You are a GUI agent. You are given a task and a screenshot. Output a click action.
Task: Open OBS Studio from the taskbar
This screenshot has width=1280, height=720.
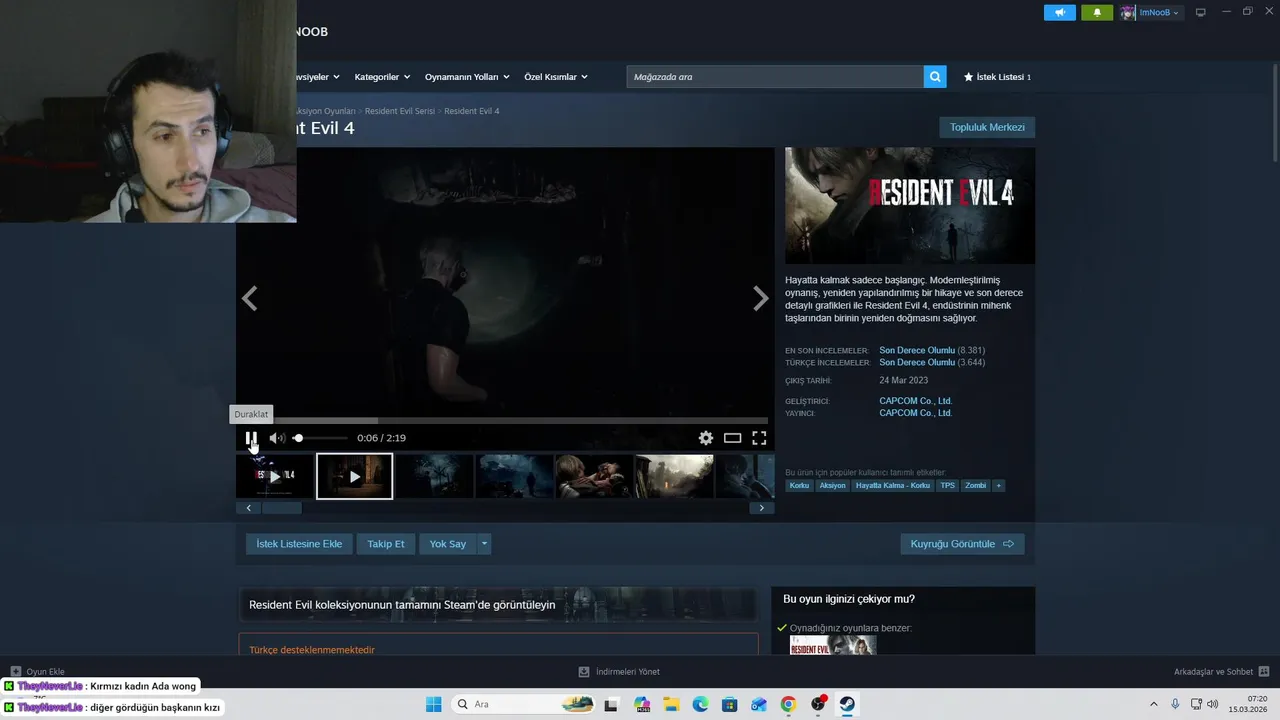818,704
